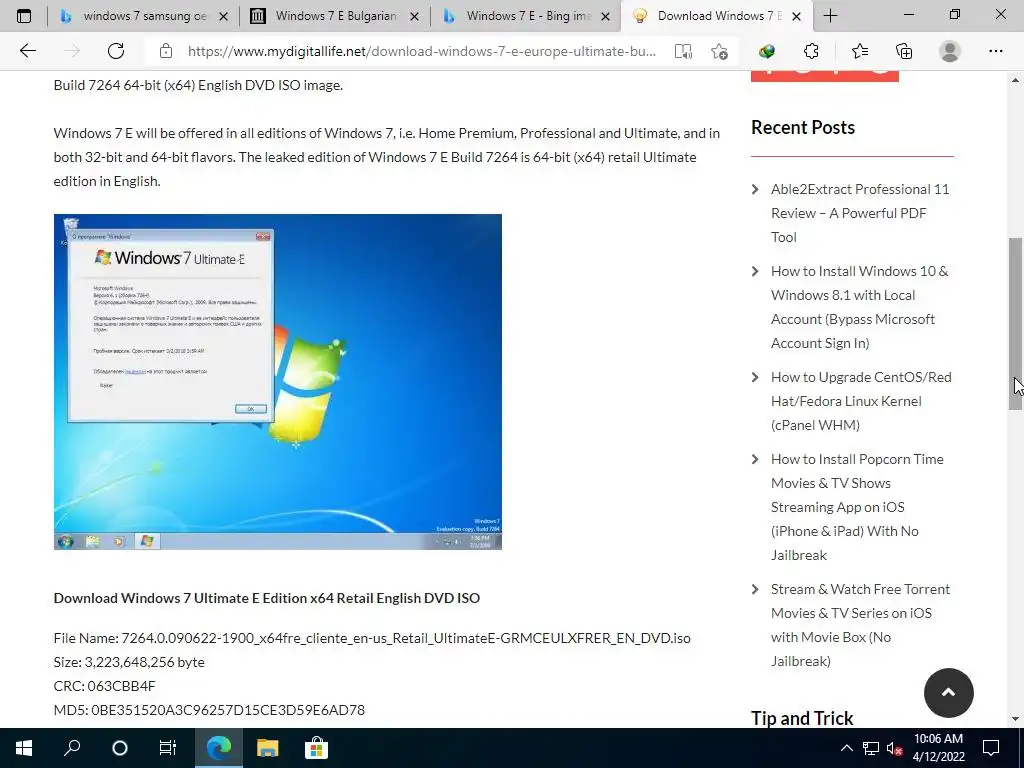Open Immersive Reader read-aloud icon
The image size is (1024, 768).
[x=683, y=52]
